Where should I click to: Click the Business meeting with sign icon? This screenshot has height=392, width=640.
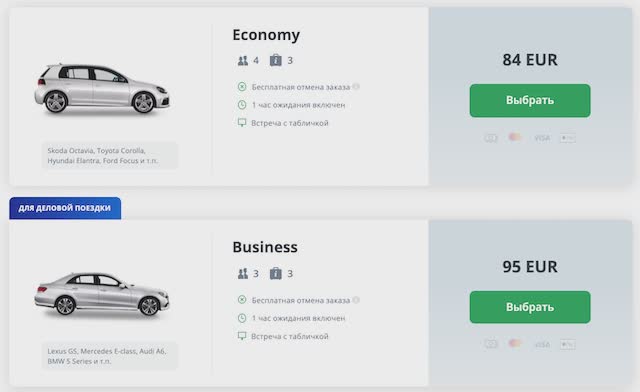(242, 336)
